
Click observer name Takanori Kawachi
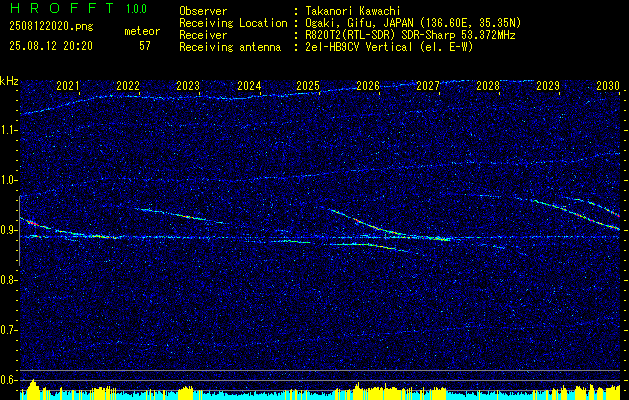[353, 11]
